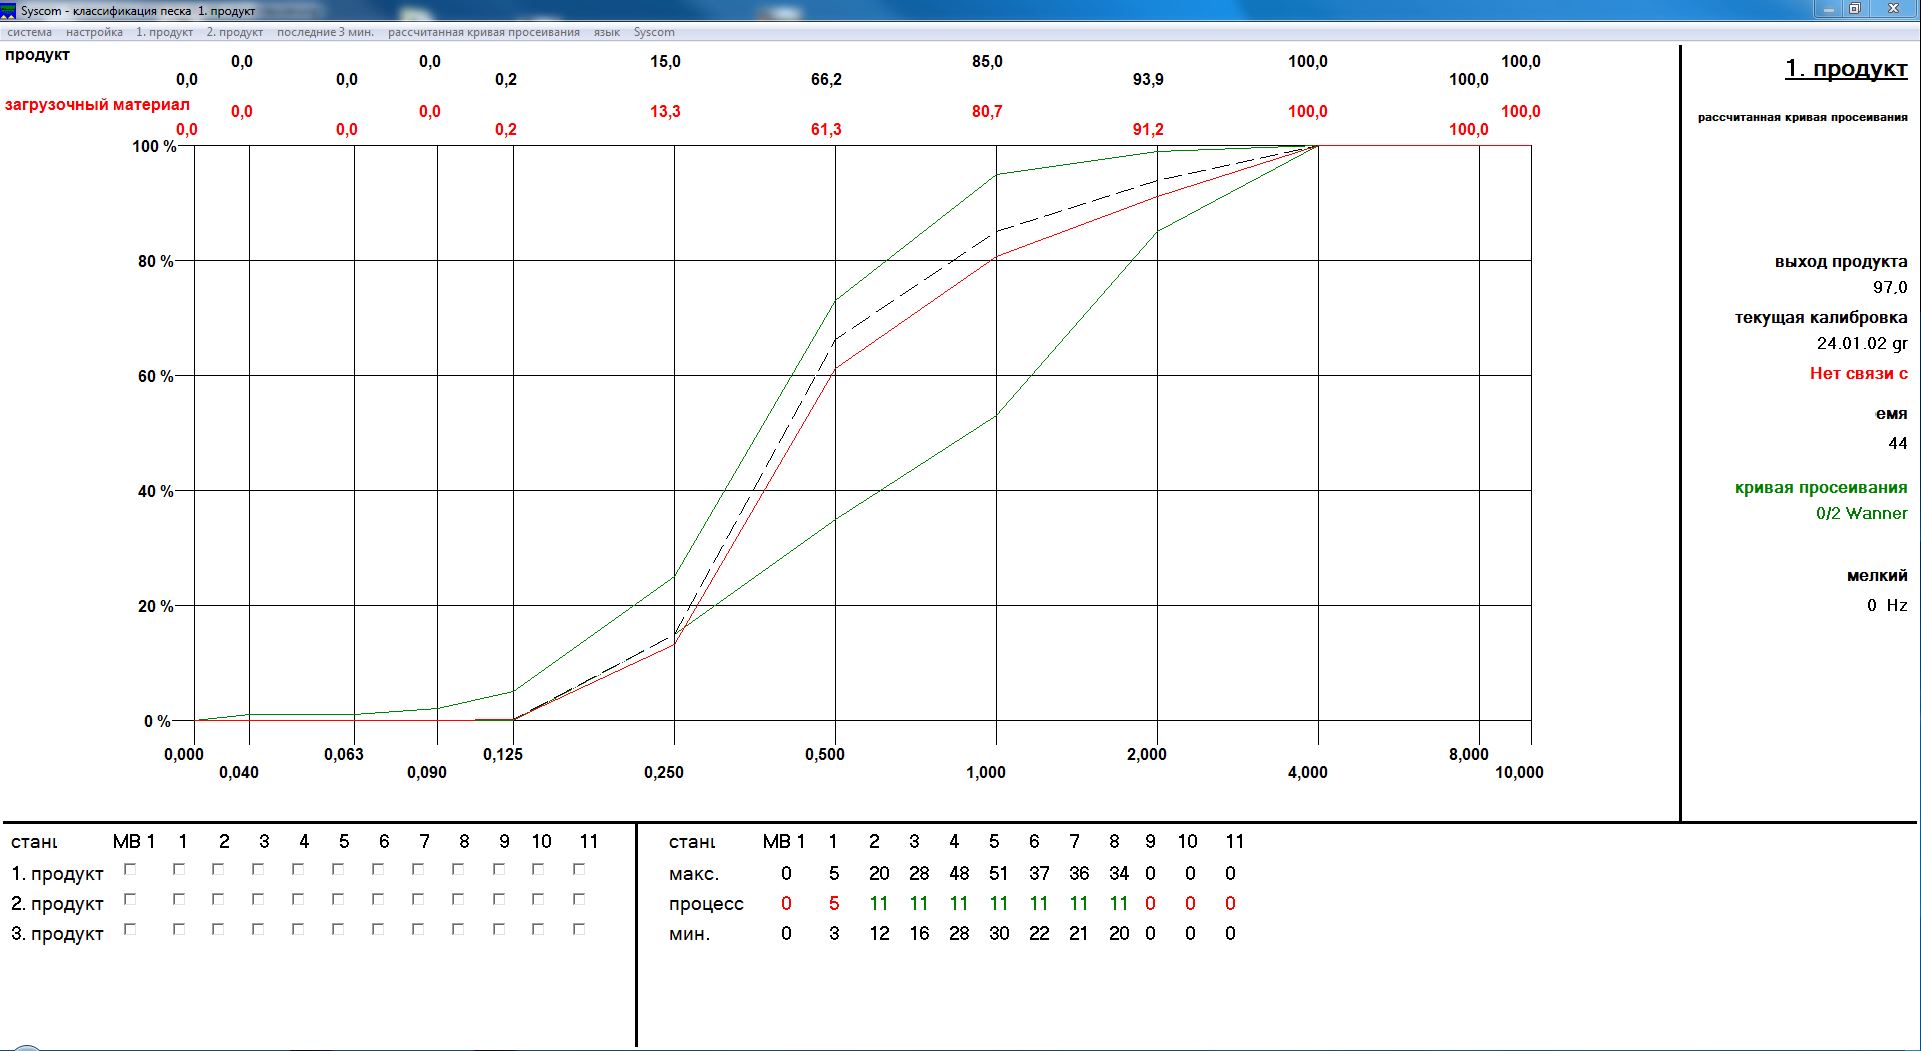Check station 3 box in 1. продукт row

tap(257, 869)
